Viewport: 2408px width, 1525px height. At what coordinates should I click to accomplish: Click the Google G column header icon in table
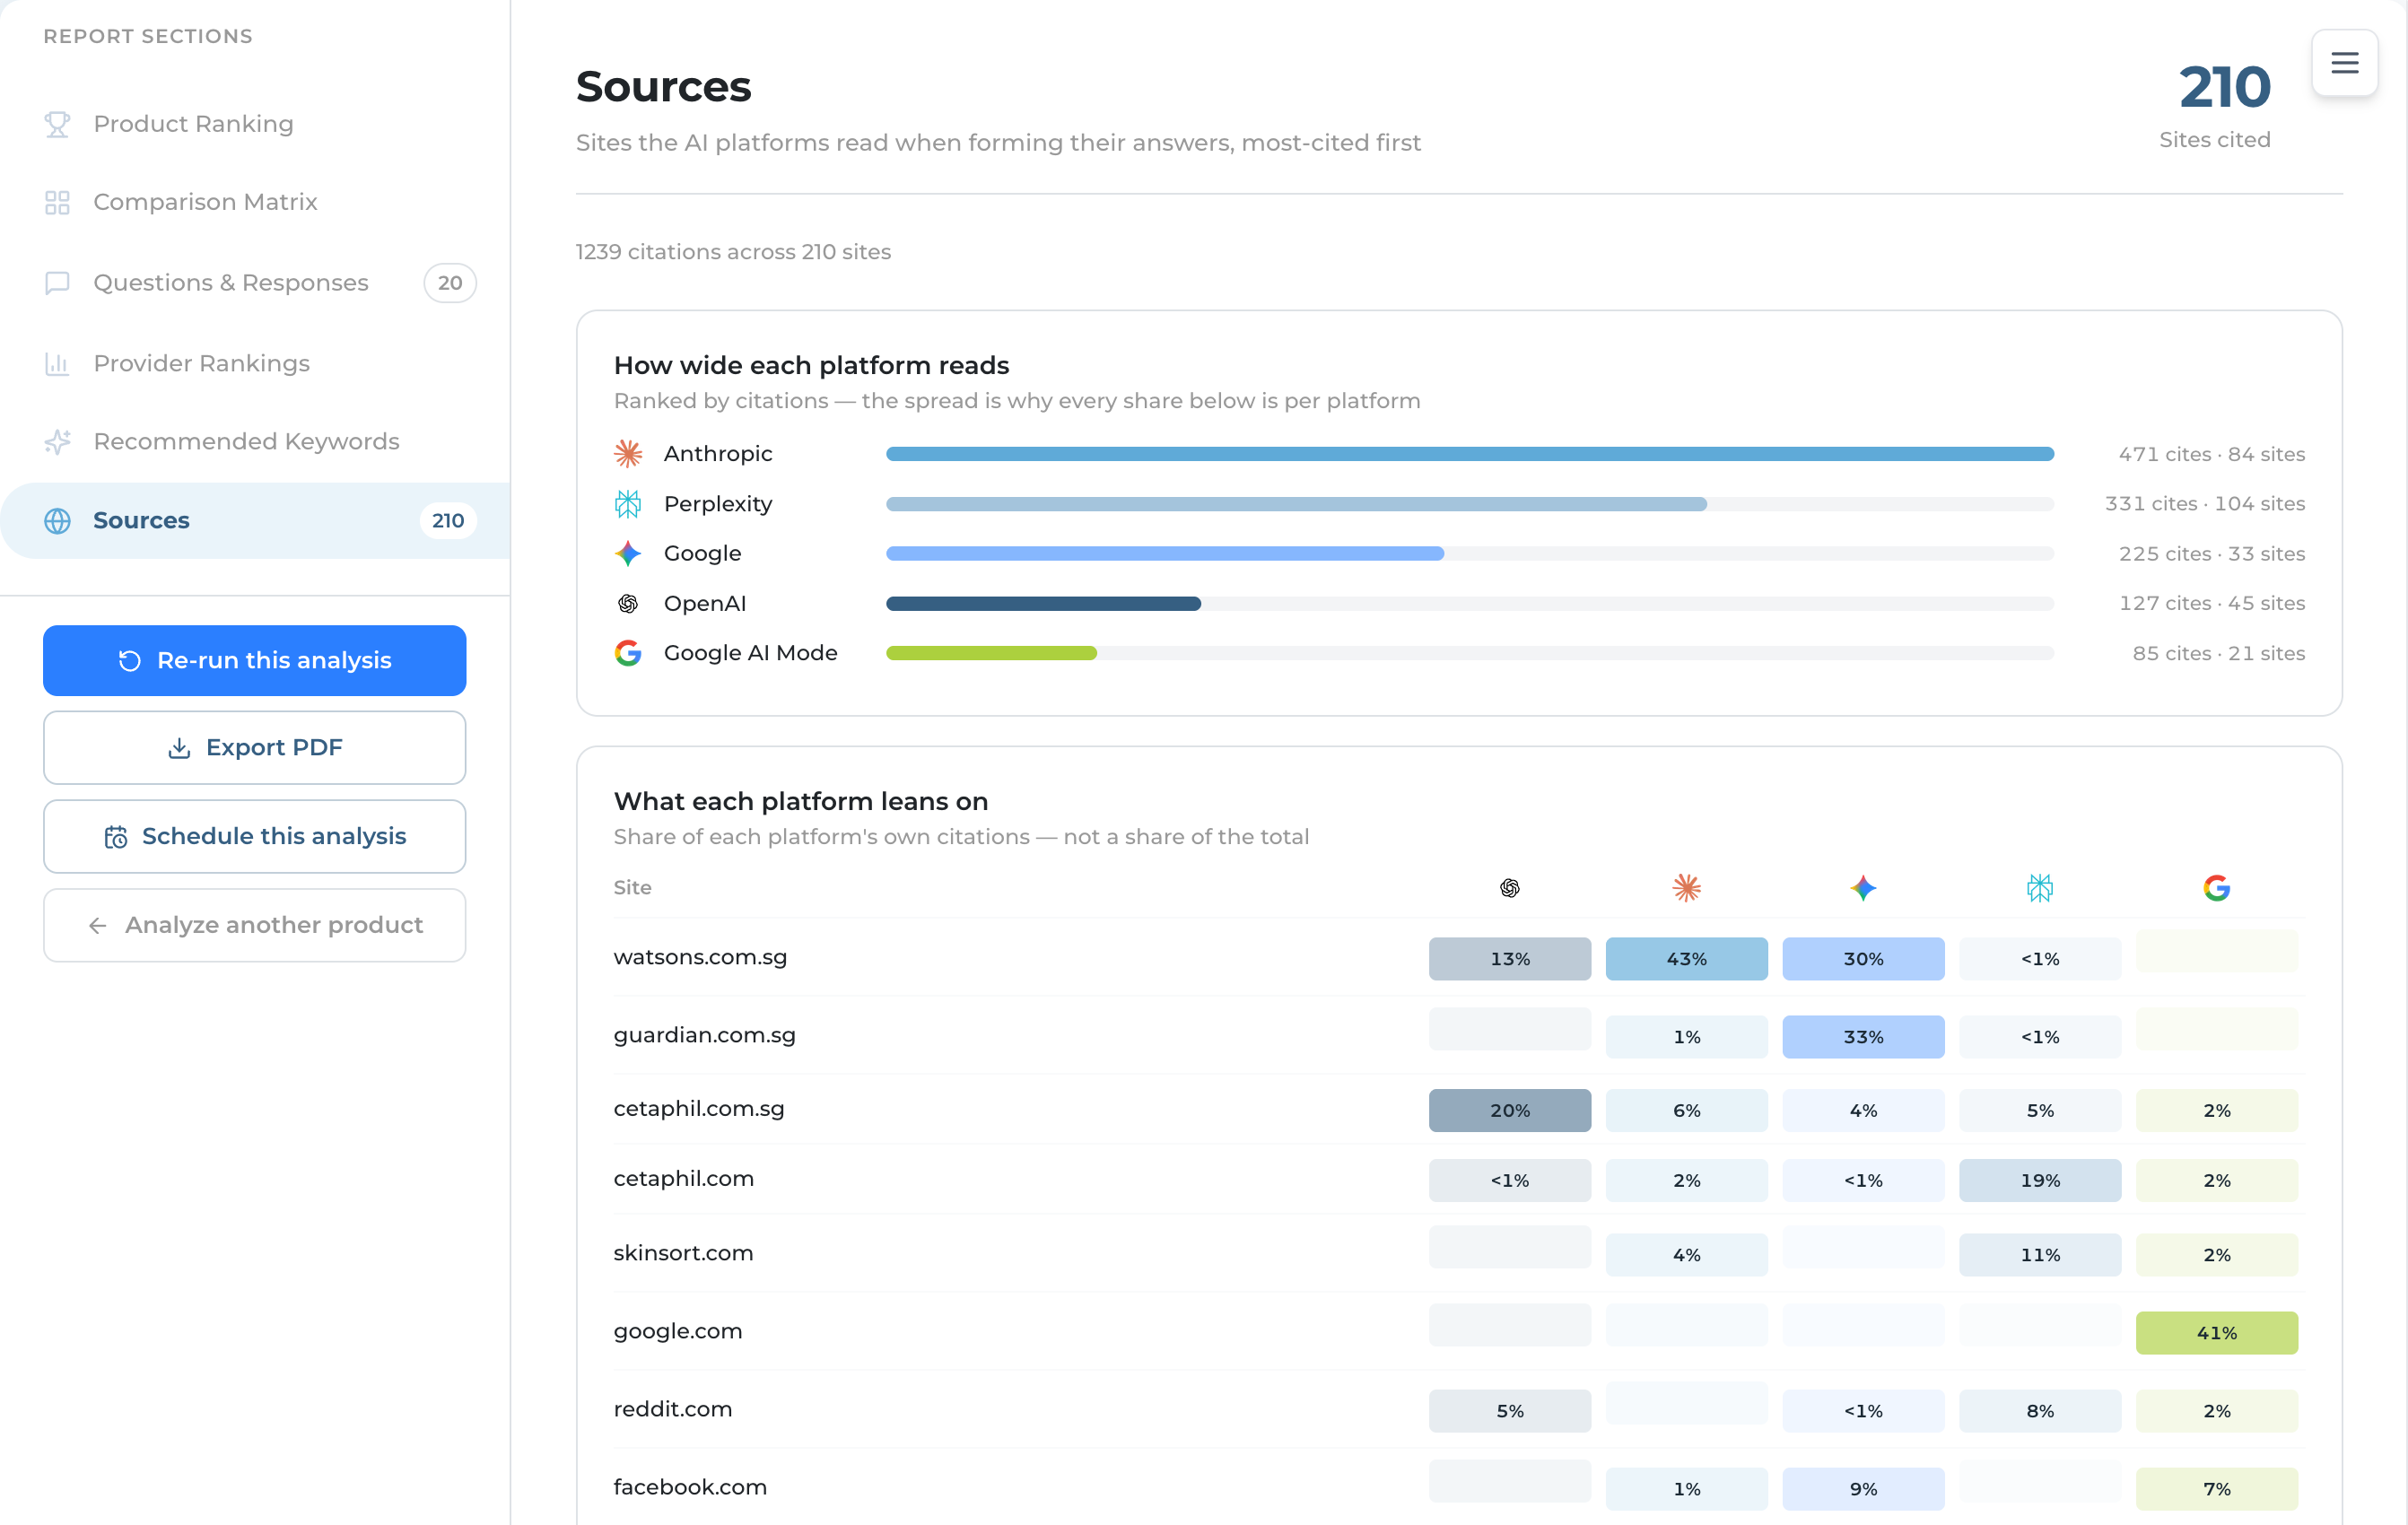click(x=2217, y=888)
